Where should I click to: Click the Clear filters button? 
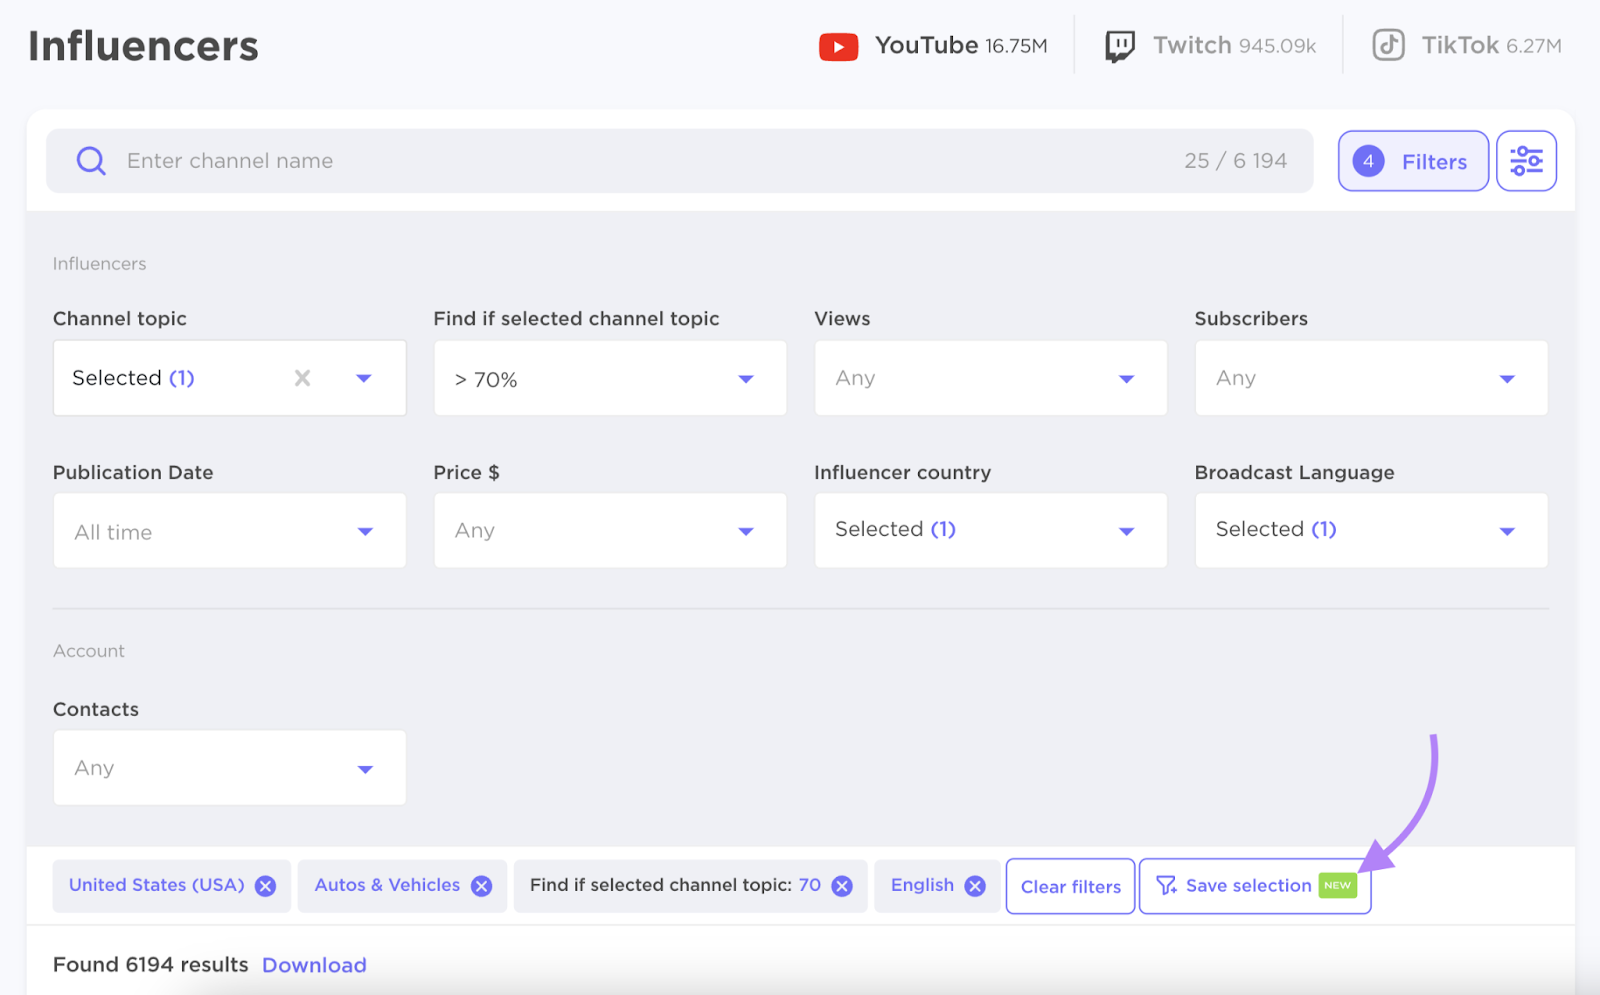(1070, 885)
